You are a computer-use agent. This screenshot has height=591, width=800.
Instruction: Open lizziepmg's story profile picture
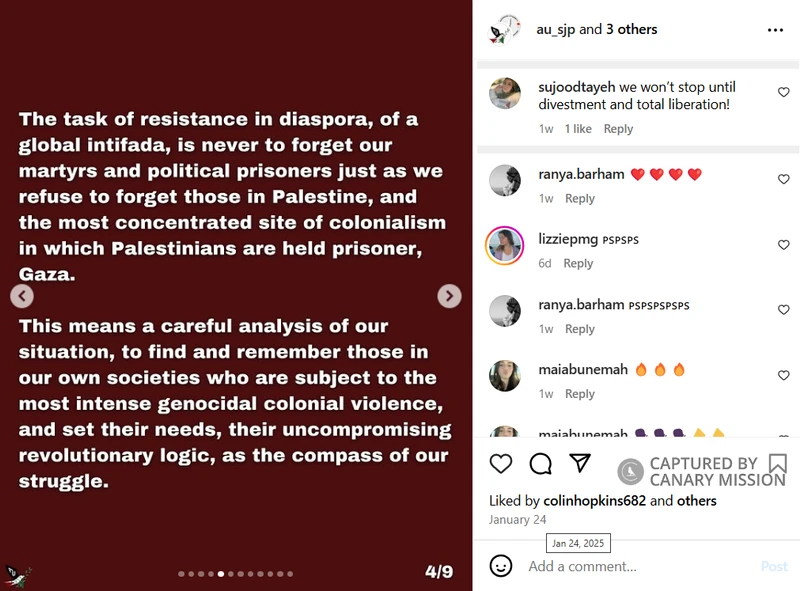coord(504,245)
